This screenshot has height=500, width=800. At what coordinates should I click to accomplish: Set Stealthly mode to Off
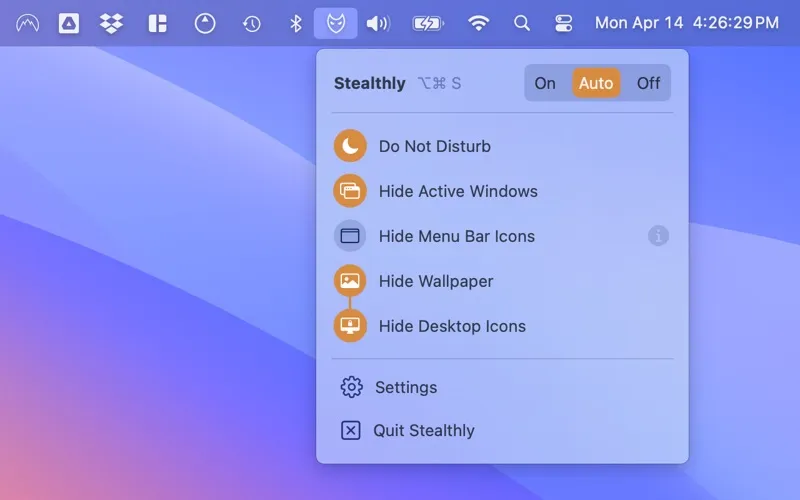point(648,83)
